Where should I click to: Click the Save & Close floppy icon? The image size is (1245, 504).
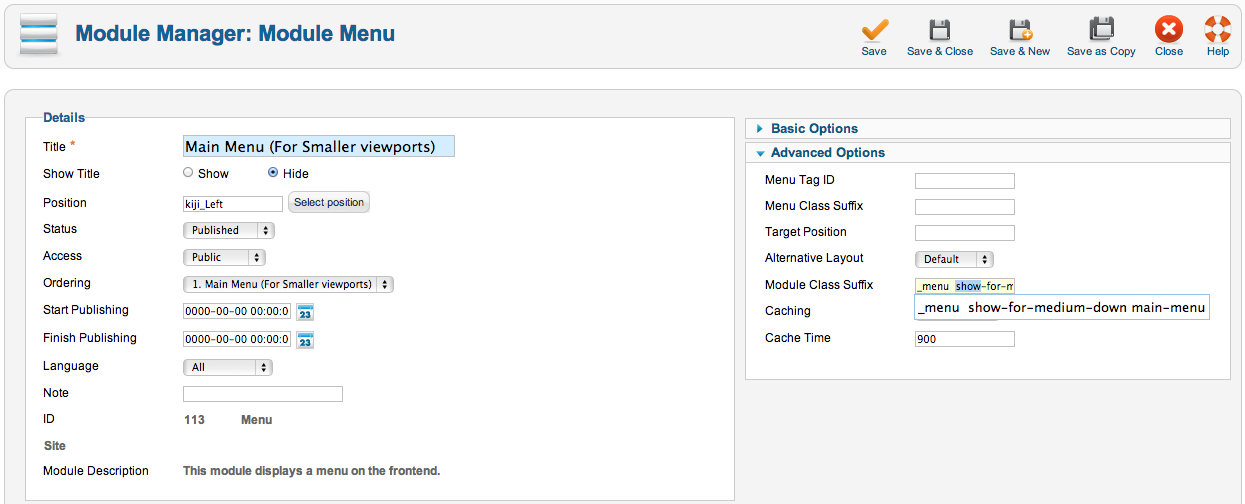click(940, 29)
